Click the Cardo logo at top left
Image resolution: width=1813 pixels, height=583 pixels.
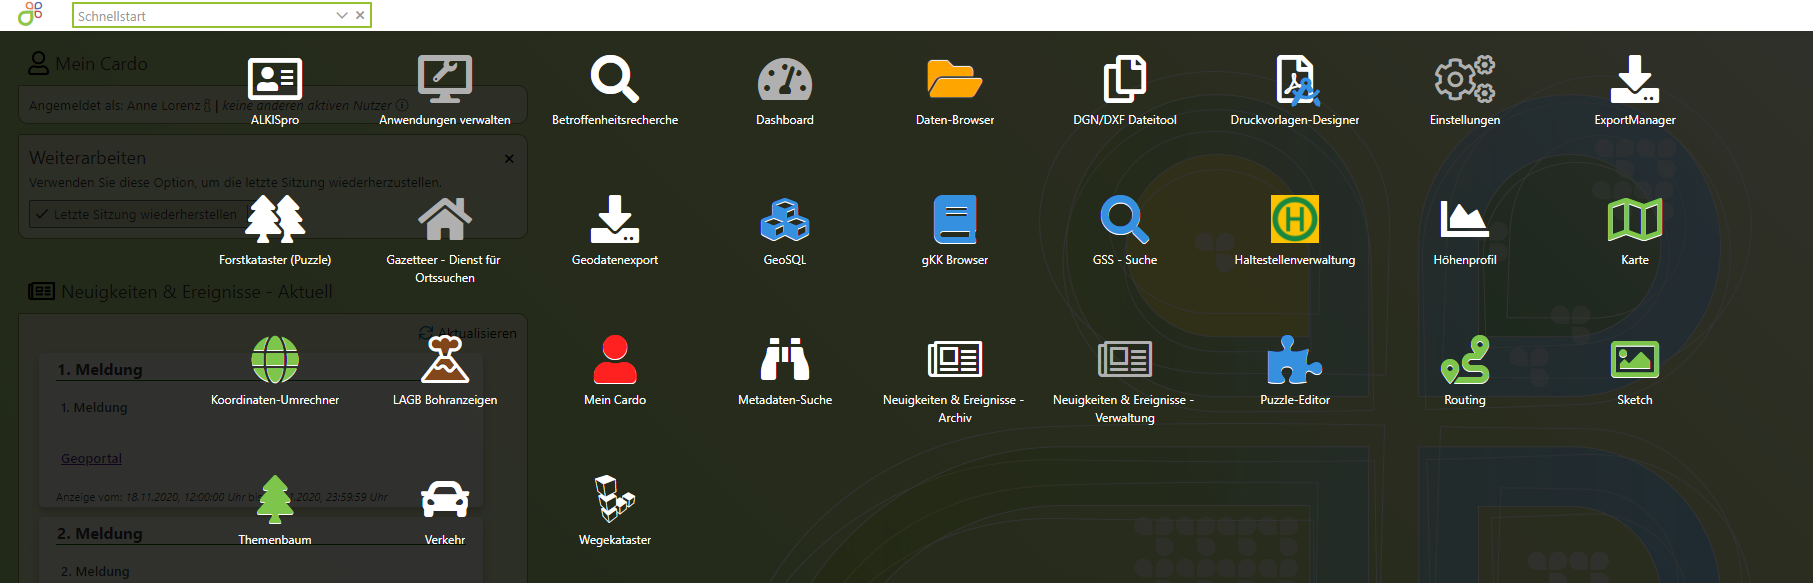(x=31, y=14)
